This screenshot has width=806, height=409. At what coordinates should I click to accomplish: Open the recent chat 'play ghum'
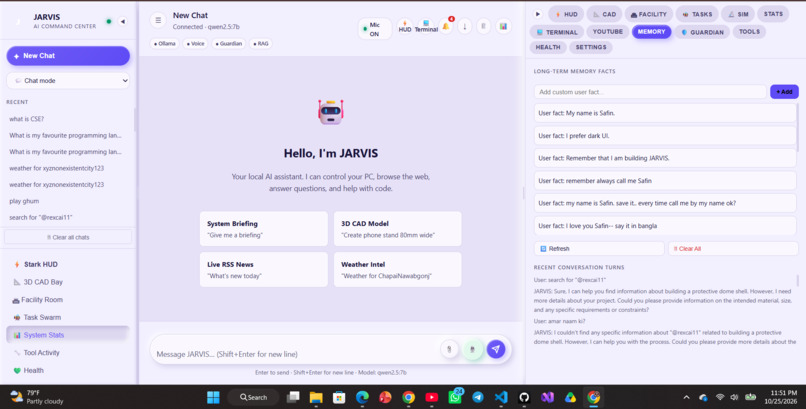[68, 201]
